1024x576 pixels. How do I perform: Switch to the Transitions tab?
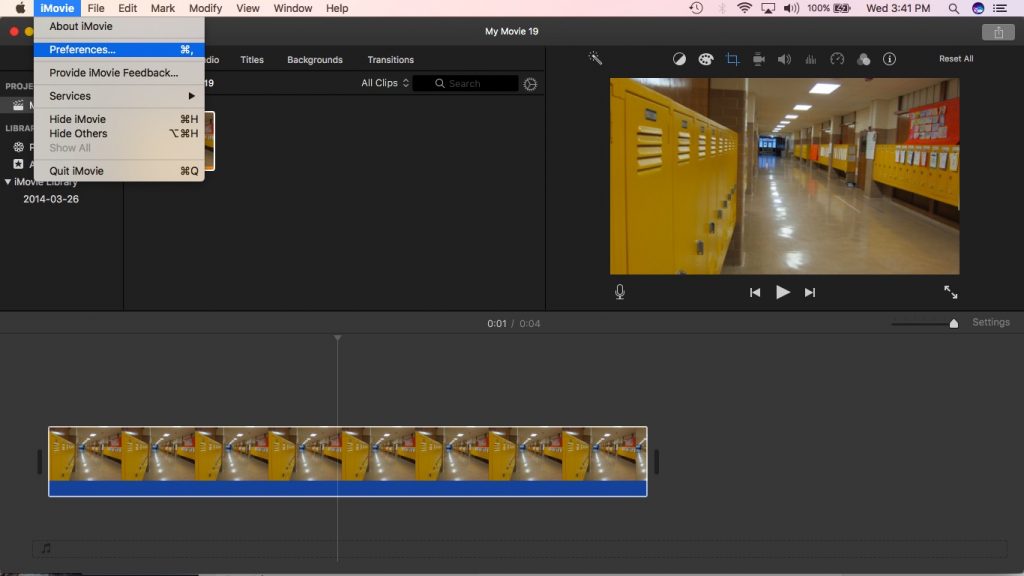tap(391, 59)
